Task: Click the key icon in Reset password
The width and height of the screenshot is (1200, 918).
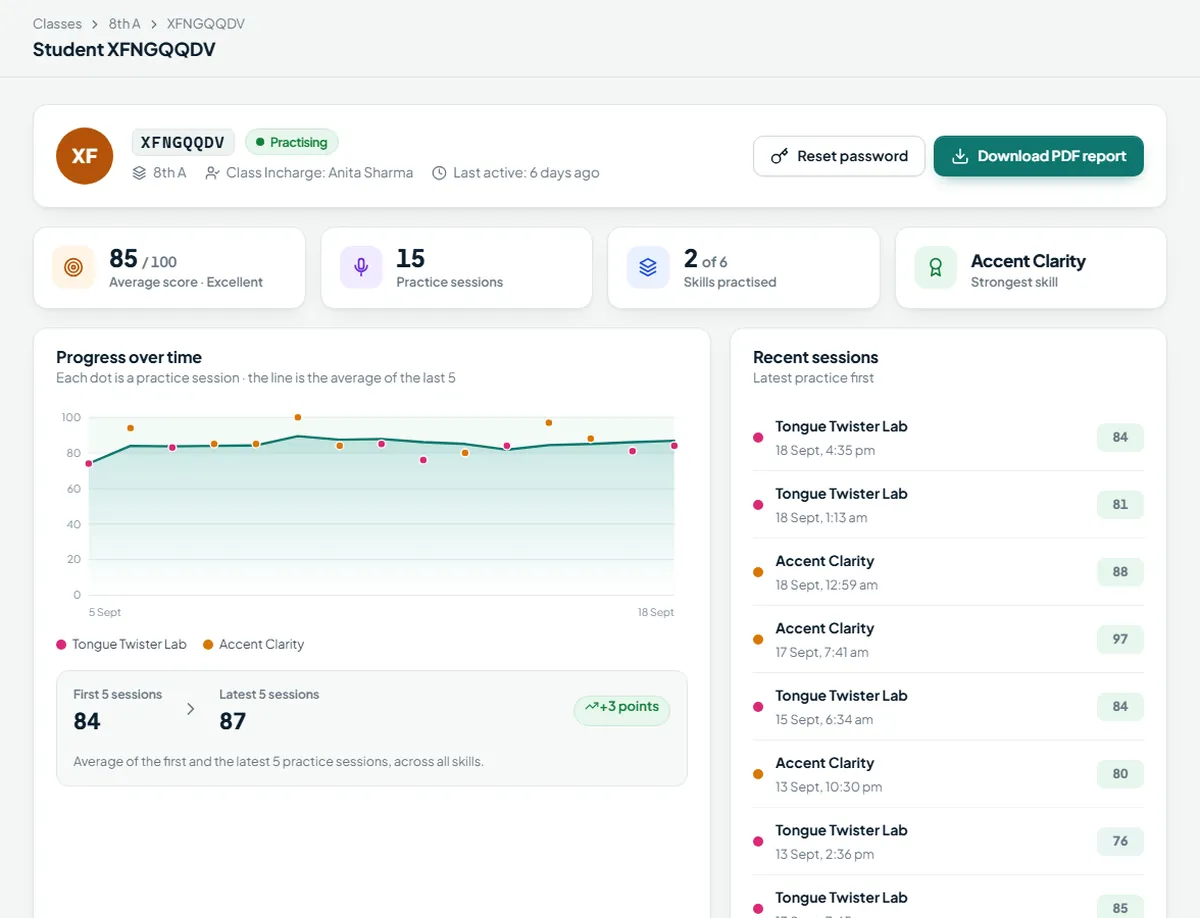Action: click(x=780, y=156)
